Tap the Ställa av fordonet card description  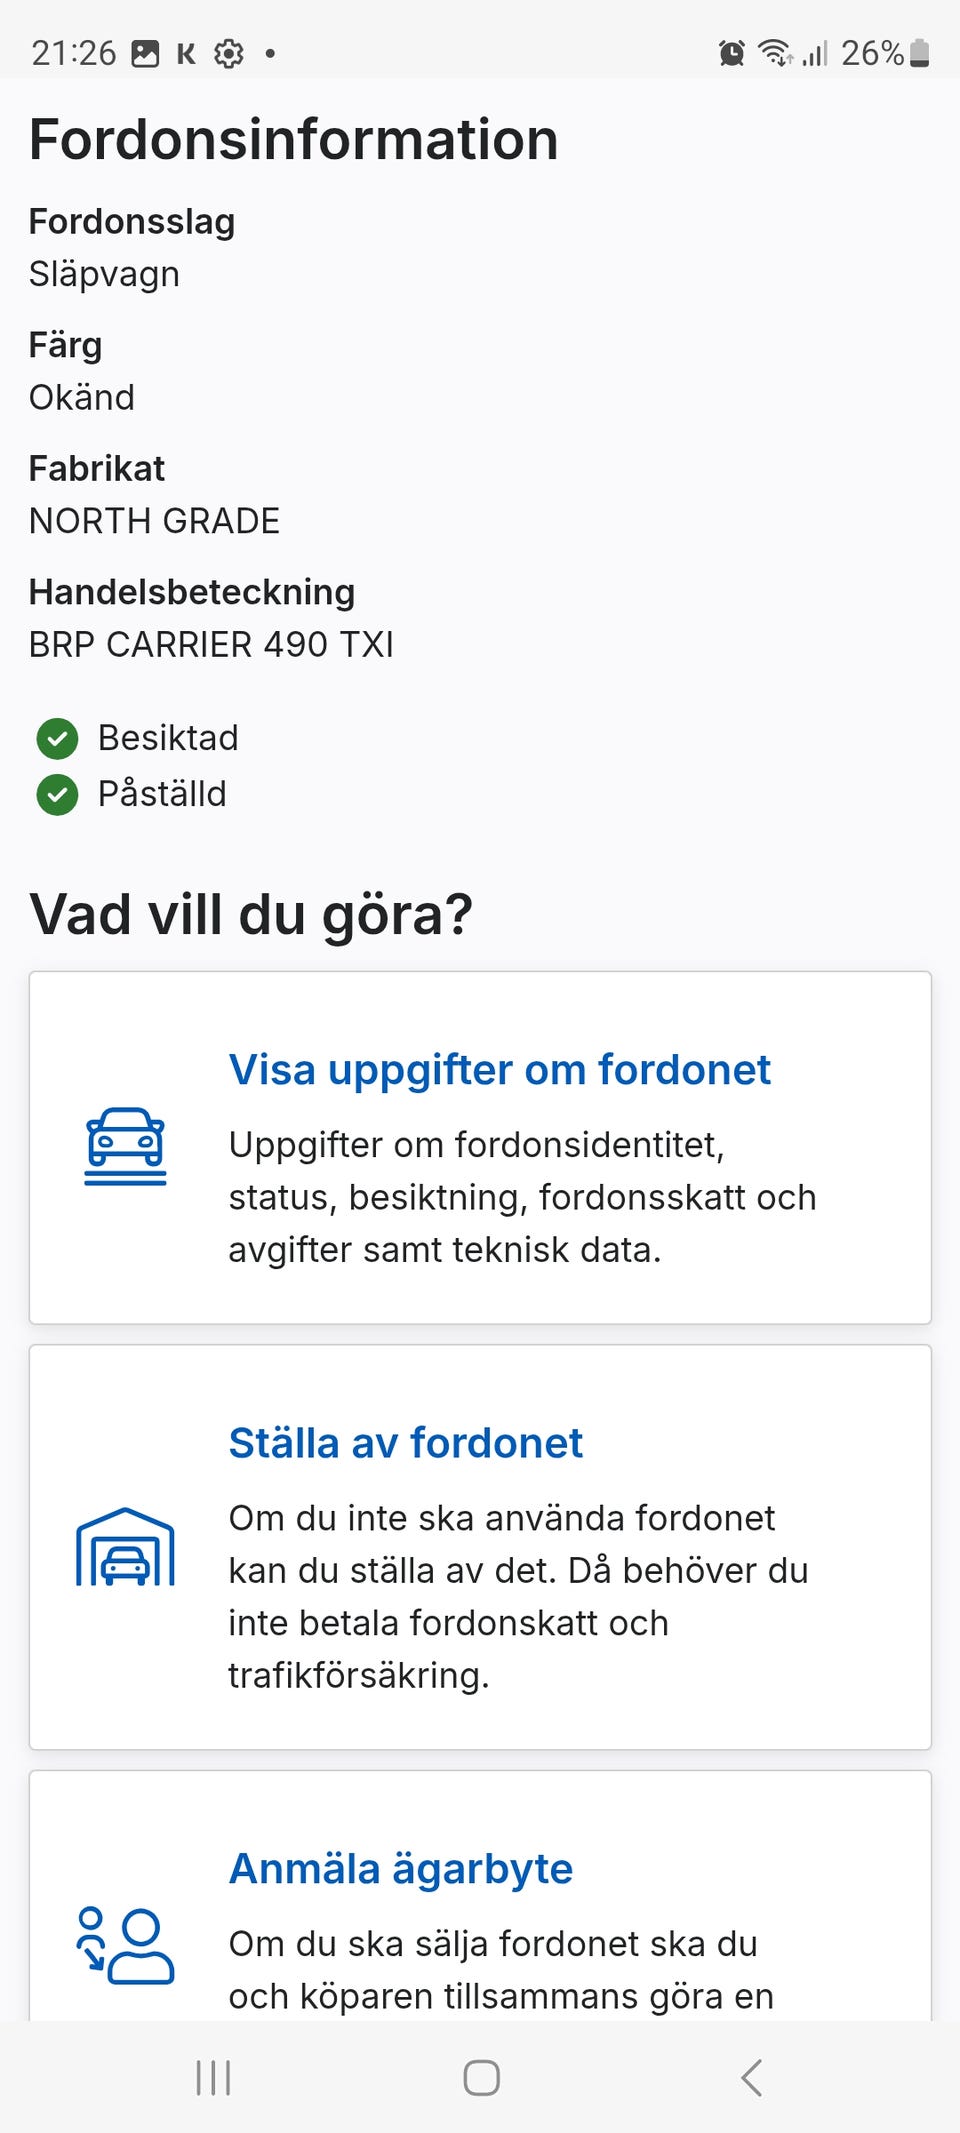[517, 1596]
